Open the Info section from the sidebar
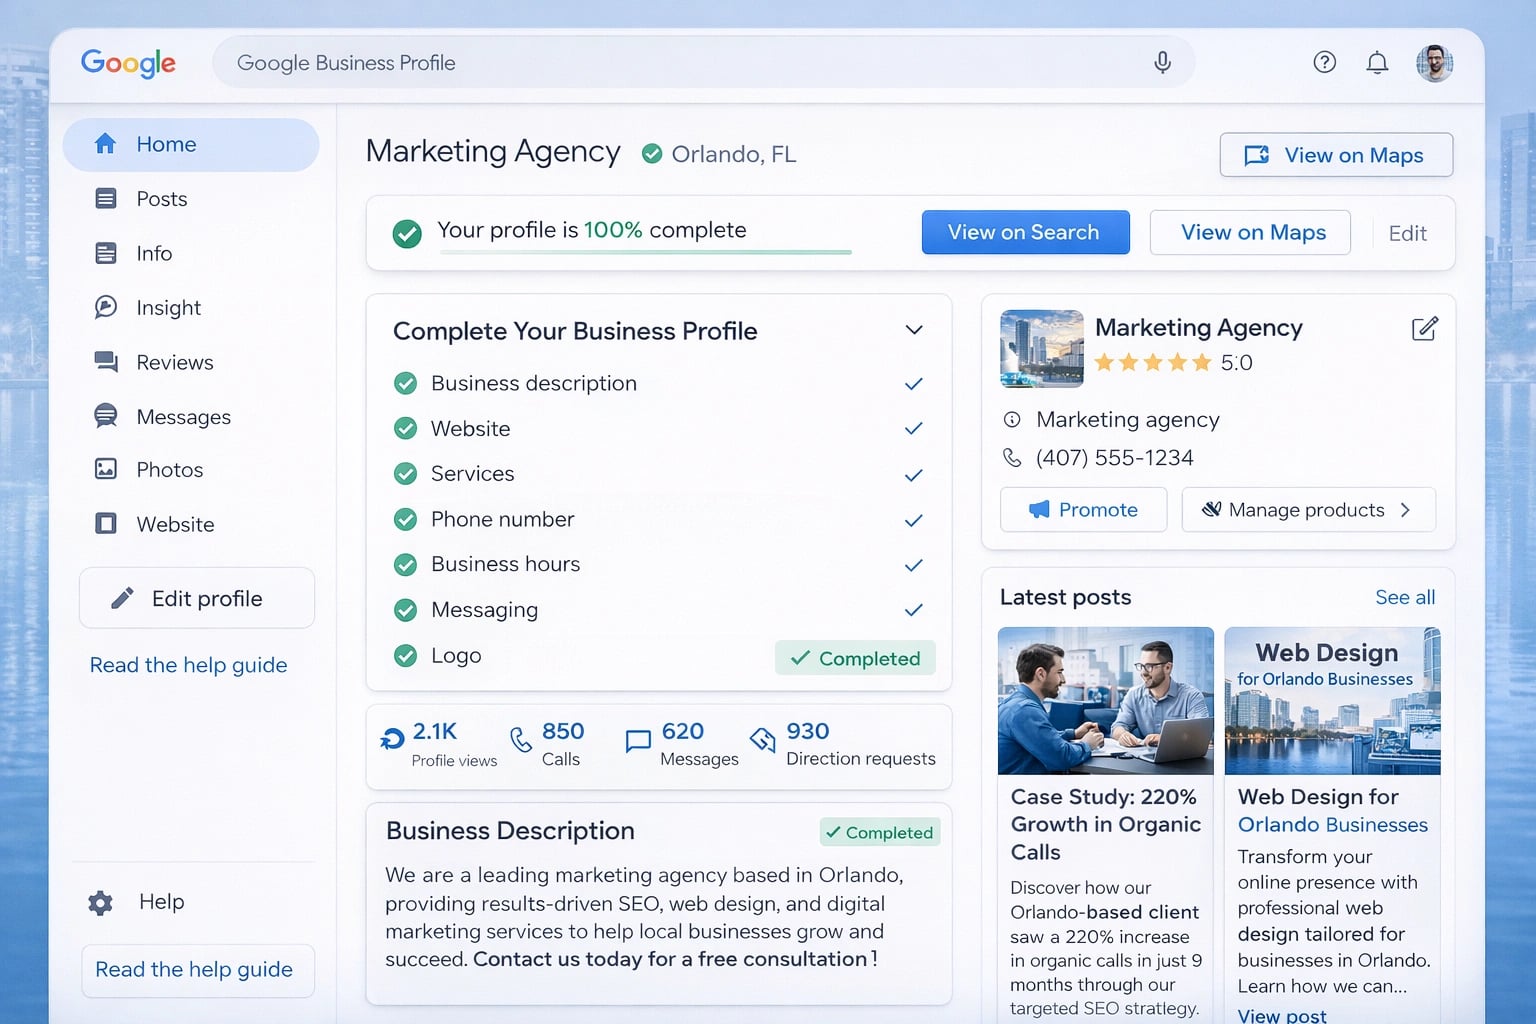1536x1024 pixels. (x=154, y=253)
